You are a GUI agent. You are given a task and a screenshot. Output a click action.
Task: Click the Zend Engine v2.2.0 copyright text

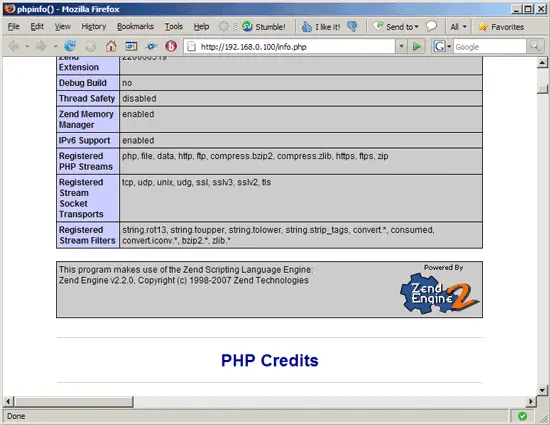pyautogui.click(x=183, y=281)
